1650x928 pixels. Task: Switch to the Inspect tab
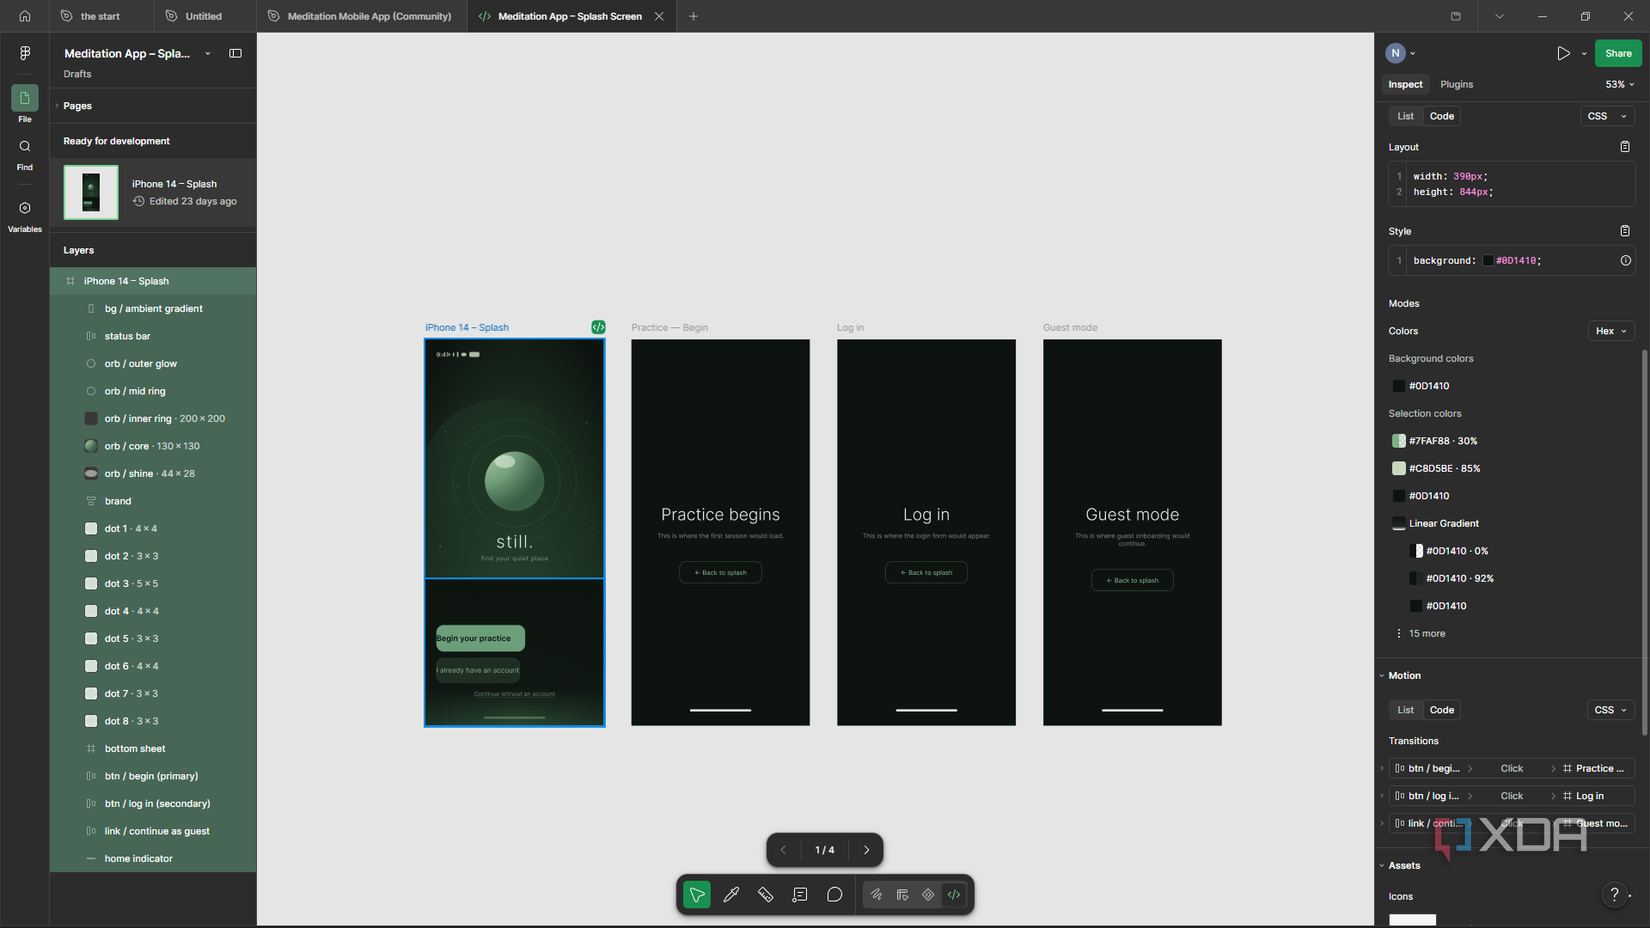pos(1405,84)
